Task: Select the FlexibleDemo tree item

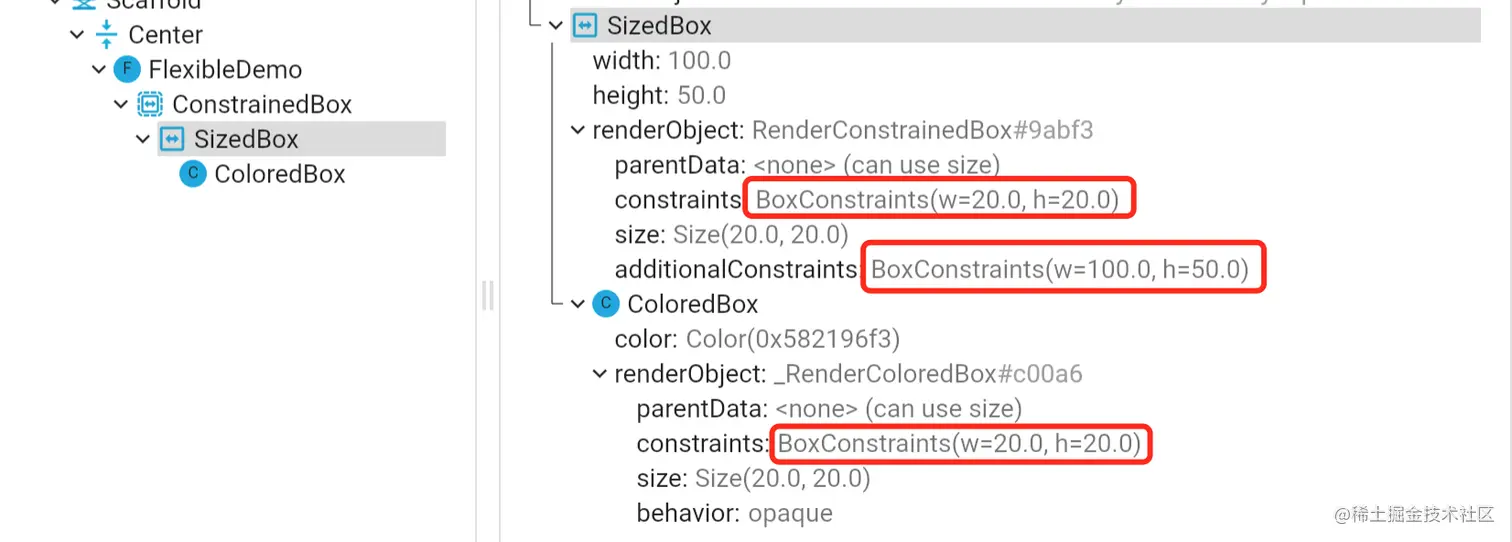Action: (x=225, y=70)
